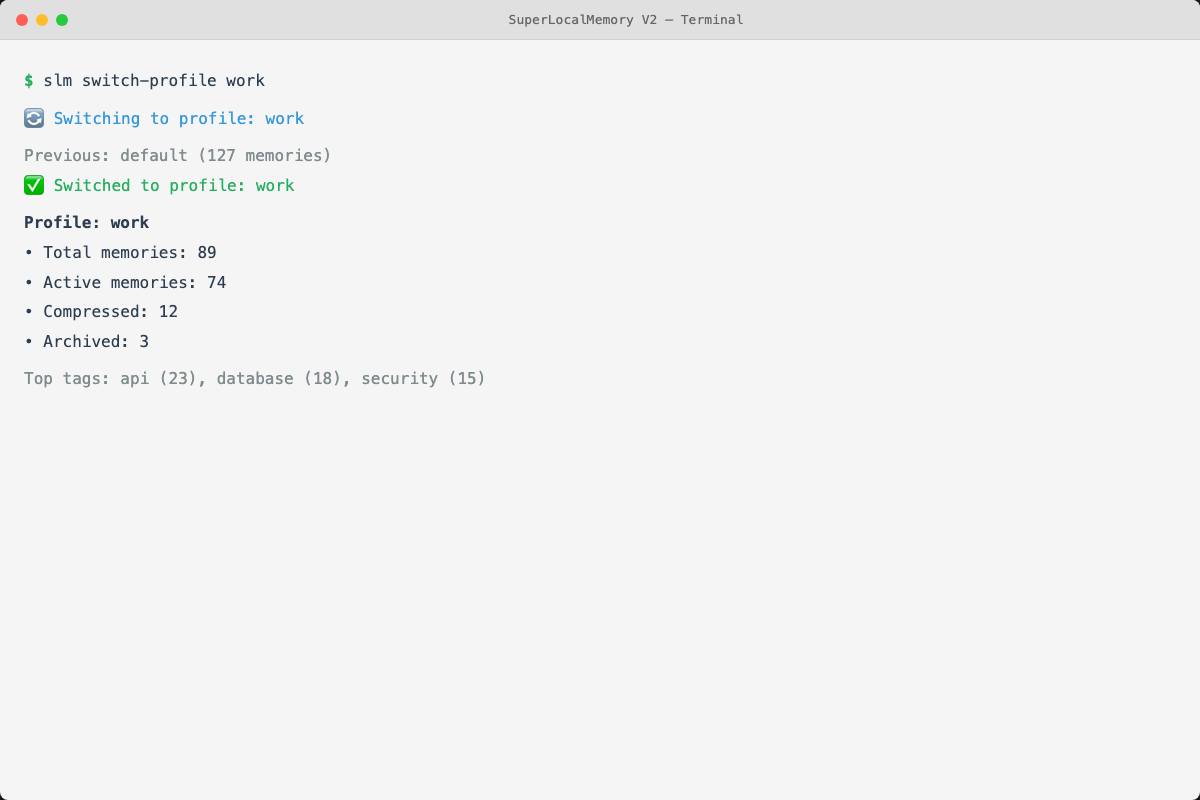Click 'Switching to profile: work' line
The height and width of the screenshot is (800, 1200).
(179, 119)
